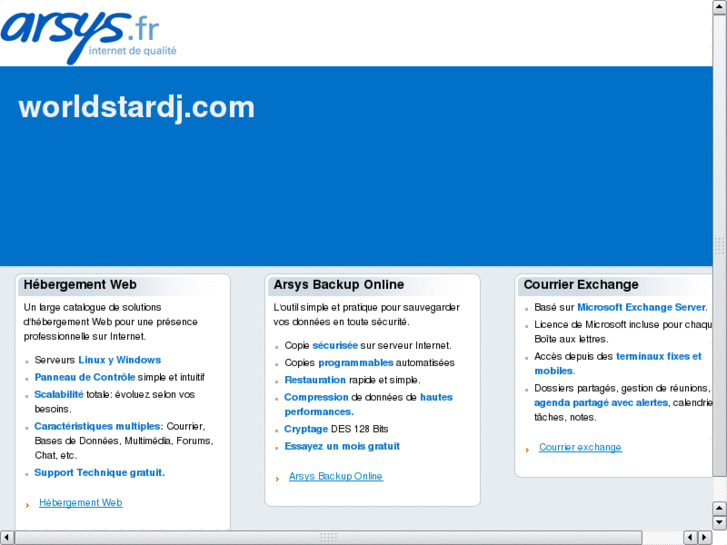Click the Hébergement Web card title
The height and width of the screenshot is (545, 727).
(80, 284)
